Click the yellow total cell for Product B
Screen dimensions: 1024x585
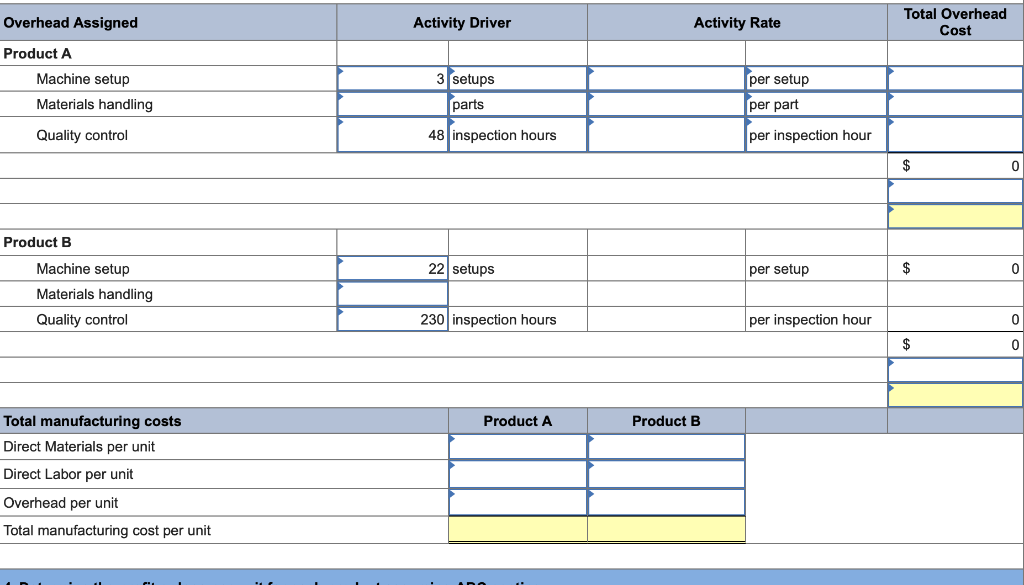954,395
